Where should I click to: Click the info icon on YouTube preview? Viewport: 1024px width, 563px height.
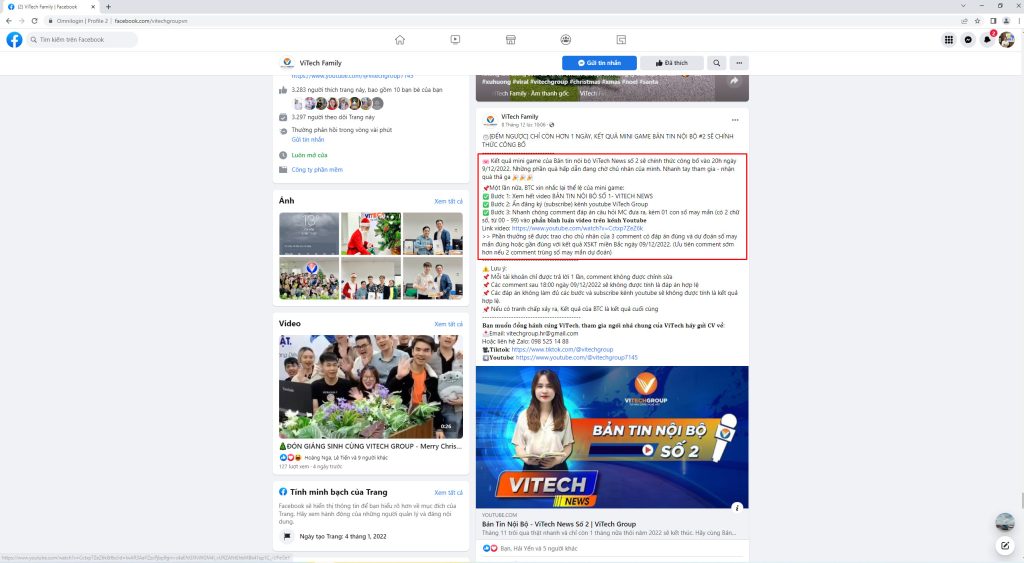point(737,507)
